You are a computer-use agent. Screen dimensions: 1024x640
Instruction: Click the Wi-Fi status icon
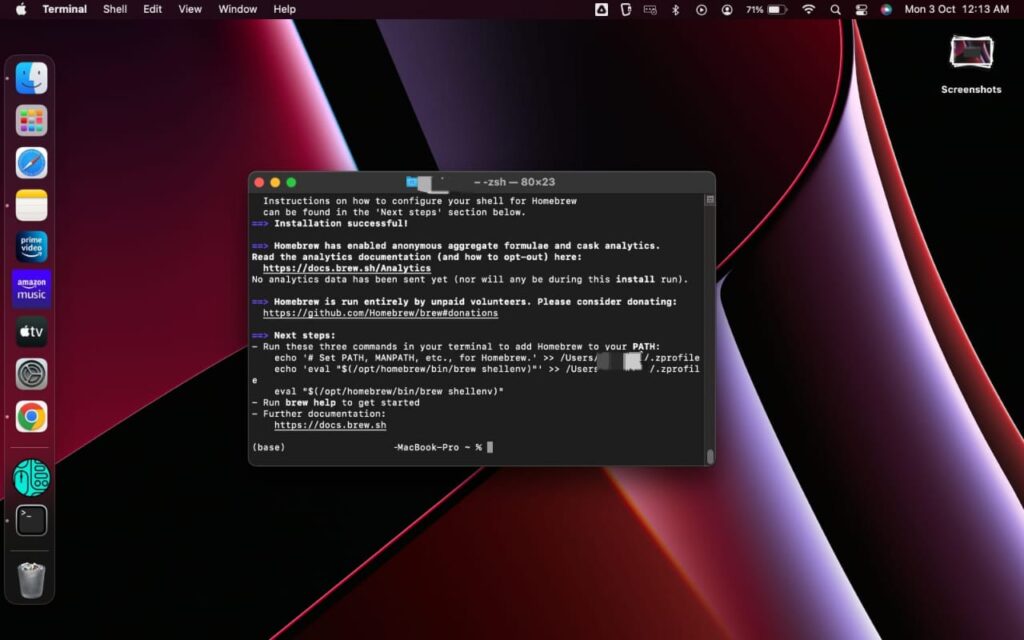click(808, 9)
